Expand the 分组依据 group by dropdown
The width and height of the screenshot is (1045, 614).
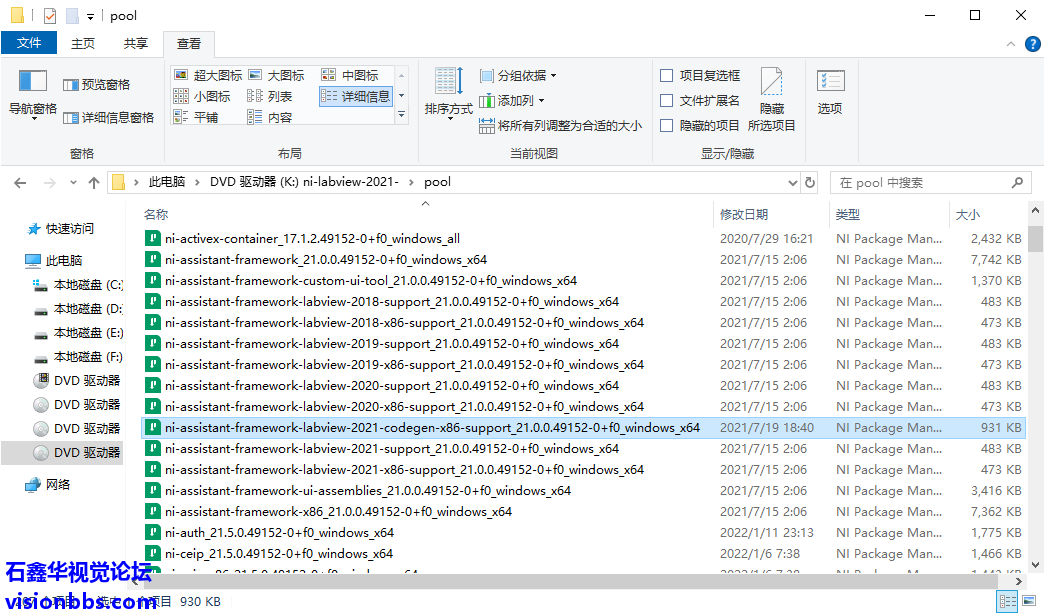pos(518,75)
